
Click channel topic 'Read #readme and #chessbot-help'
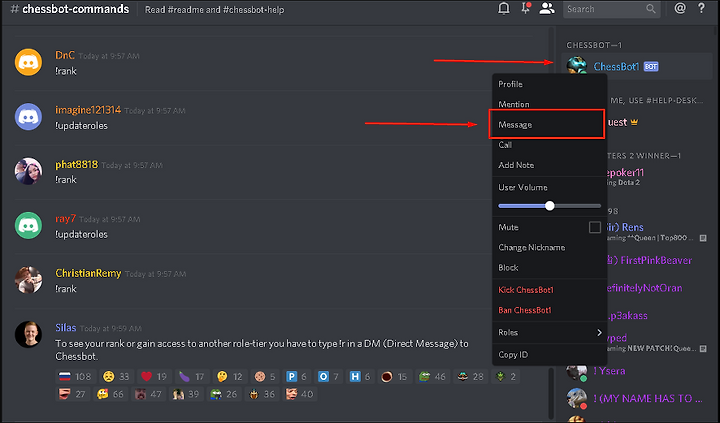[214, 10]
